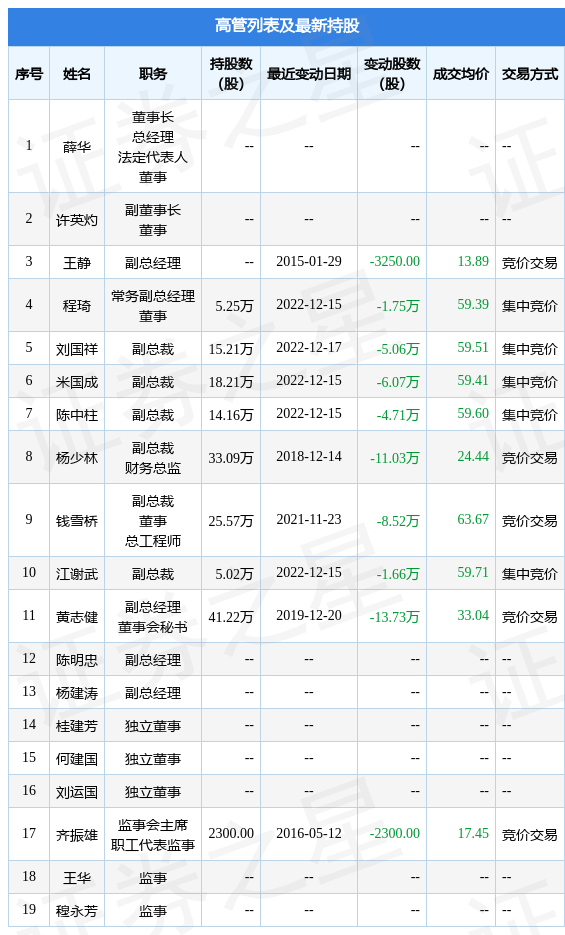Click the average price 59.39
This screenshot has width=565, height=935.
pyautogui.click(x=473, y=304)
